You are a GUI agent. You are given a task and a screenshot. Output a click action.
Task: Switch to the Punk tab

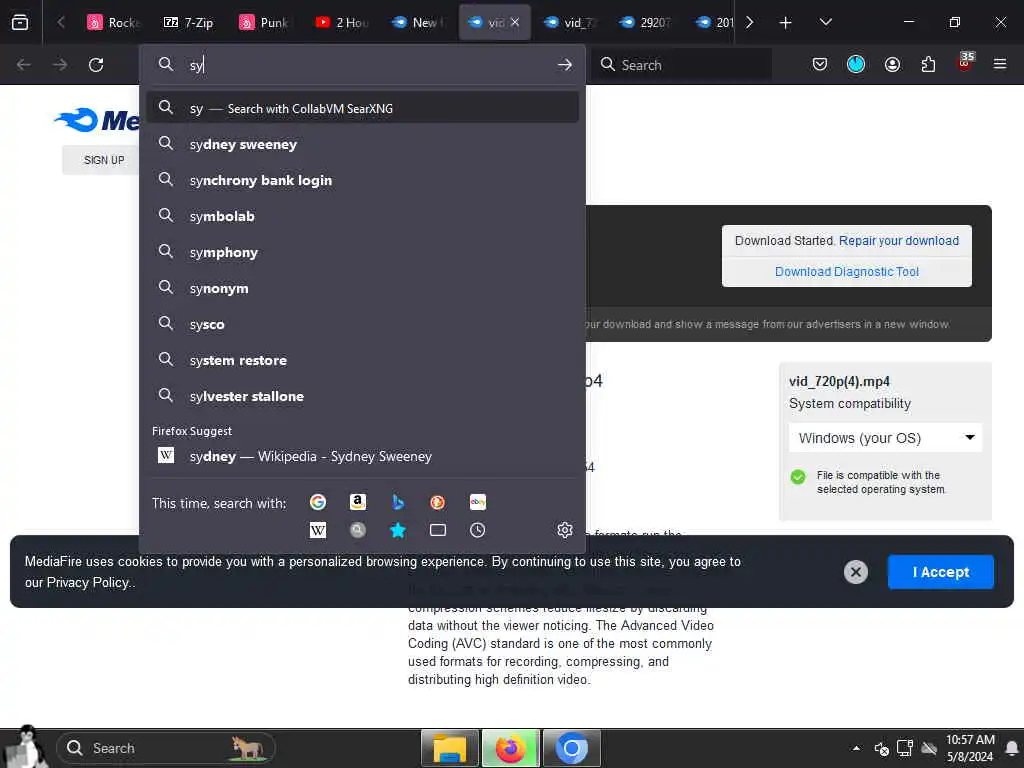click(x=264, y=23)
